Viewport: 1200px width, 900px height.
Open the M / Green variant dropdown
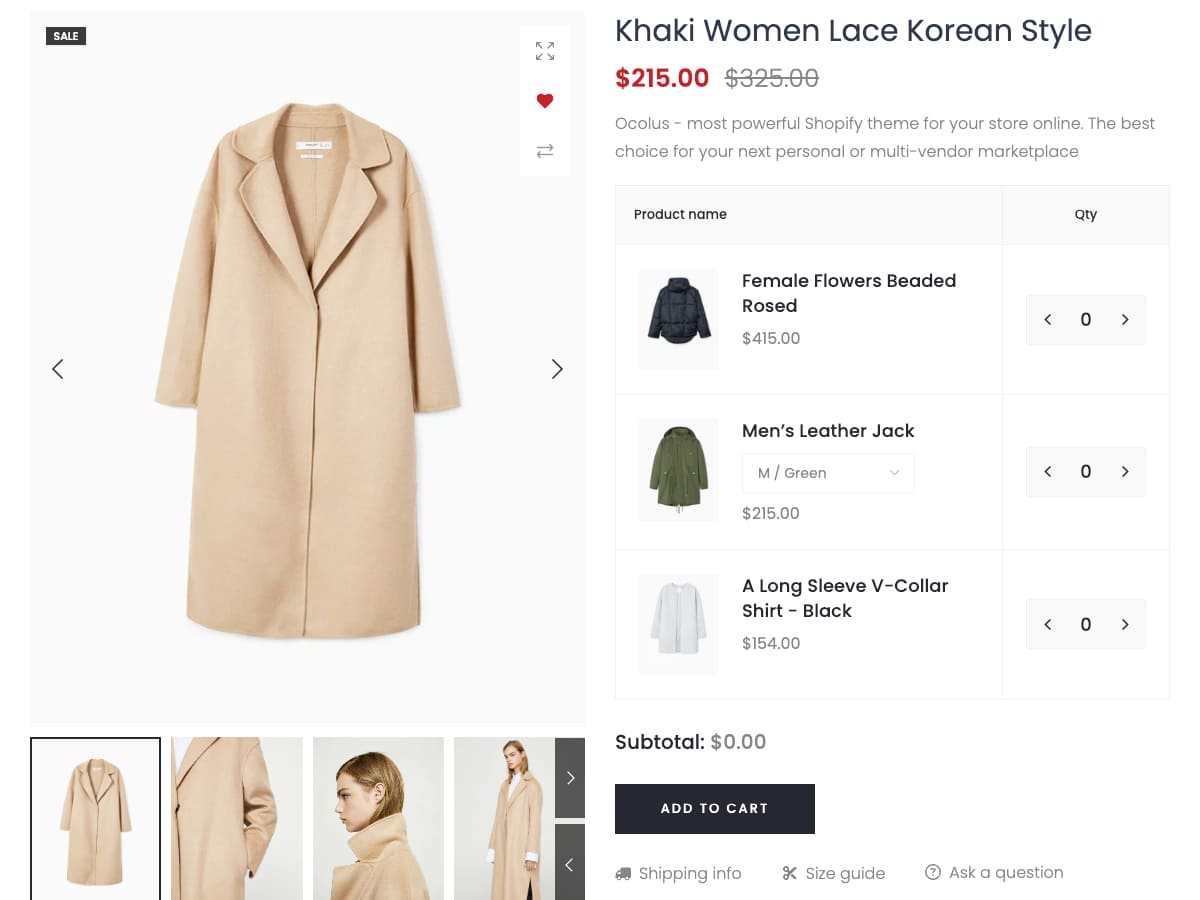[828, 473]
